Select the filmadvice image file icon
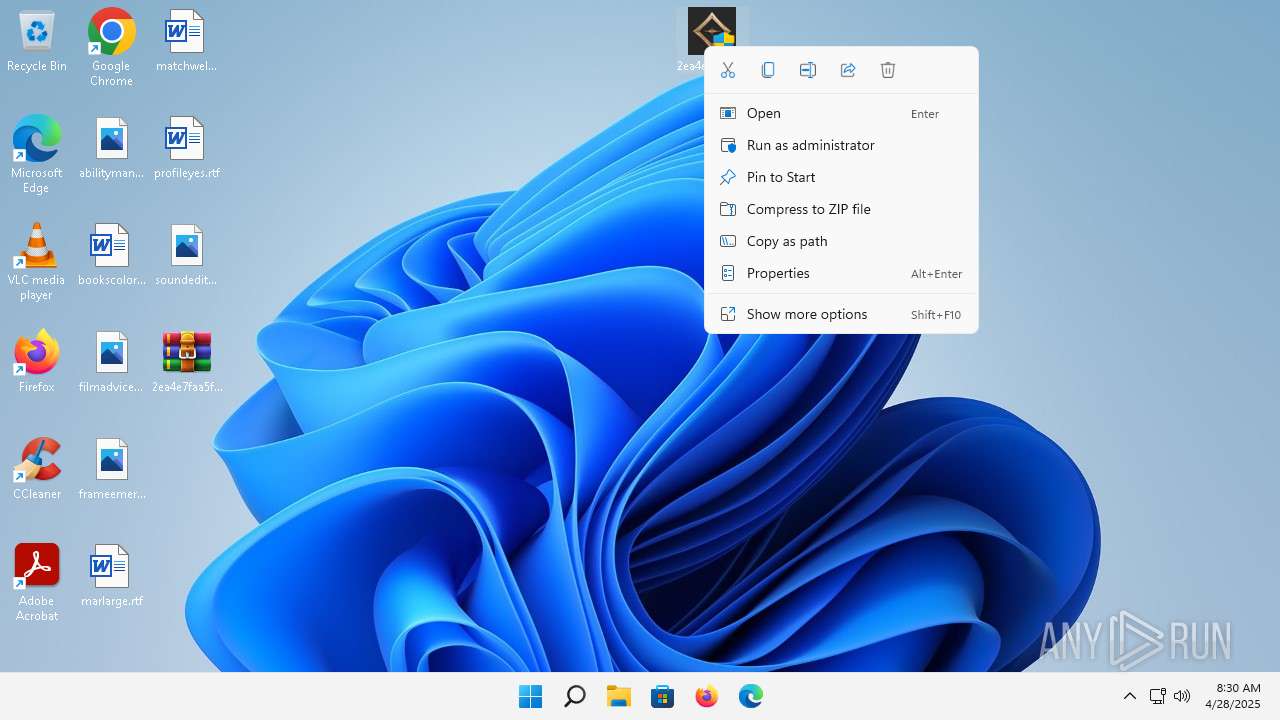This screenshot has height=720, width=1280. point(112,362)
